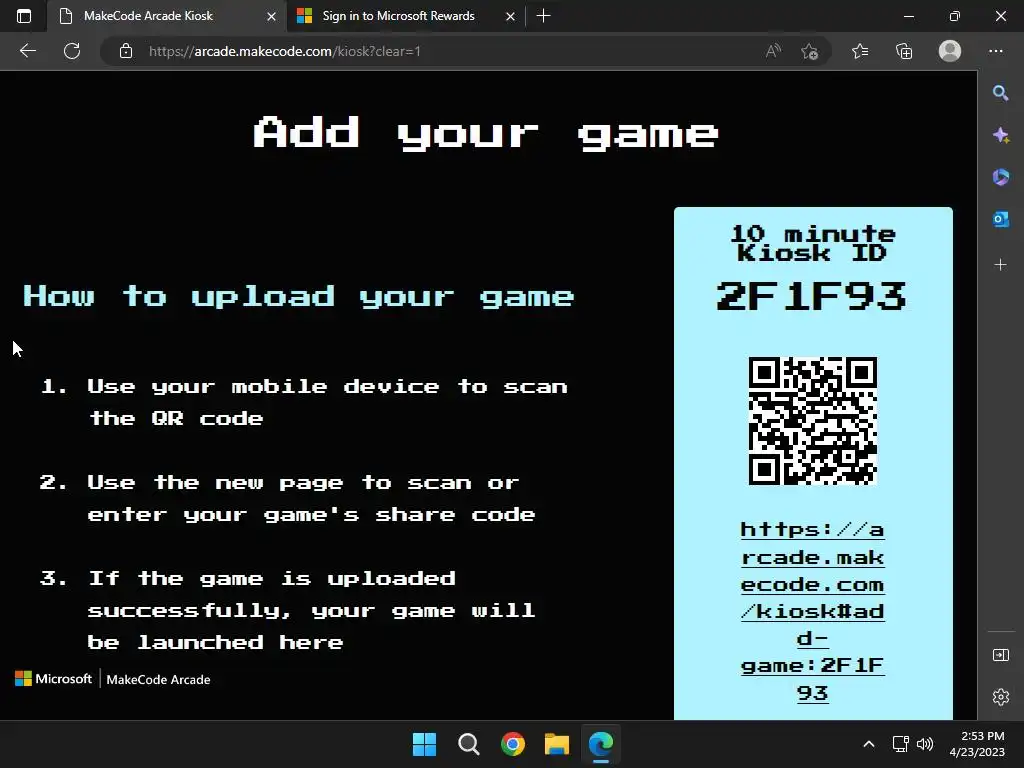Click the 'Add your game' heading

pos(487,134)
